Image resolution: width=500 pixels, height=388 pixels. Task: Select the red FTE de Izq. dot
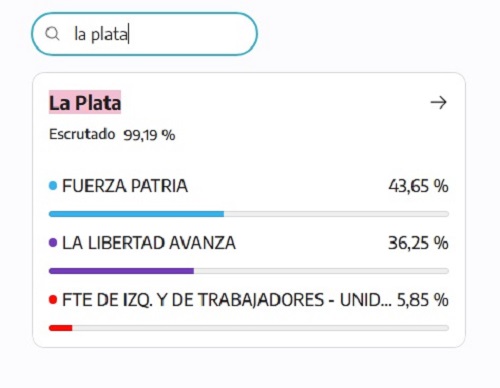pyautogui.click(x=53, y=300)
